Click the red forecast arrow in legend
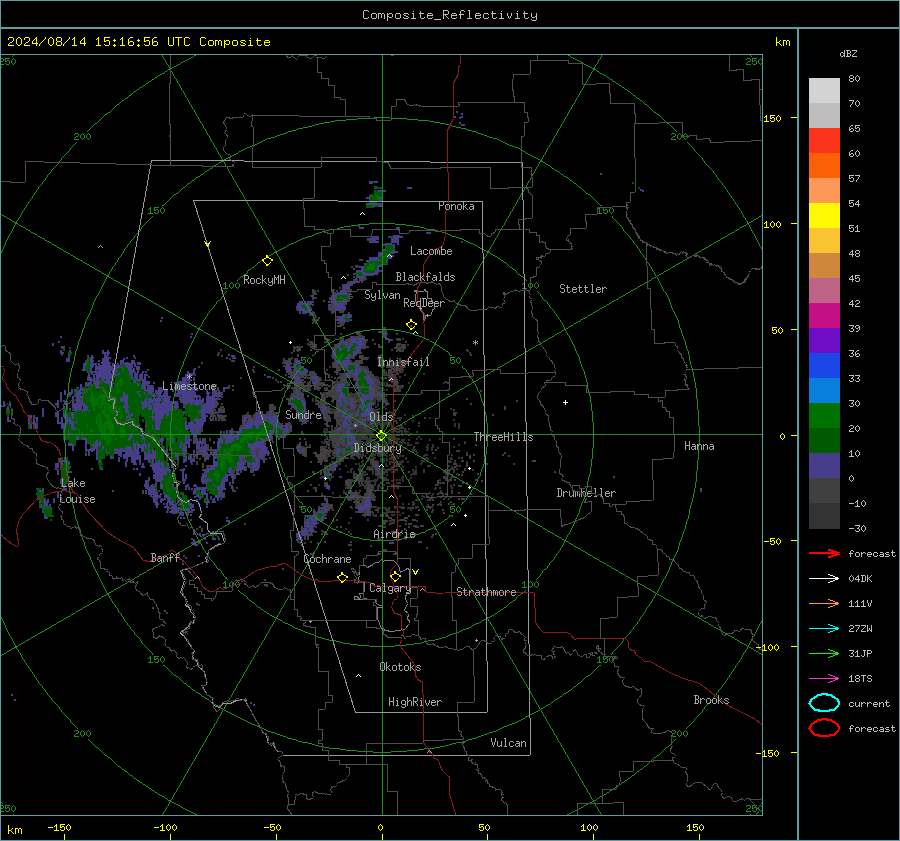This screenshot has width=900, height=841. [824, 553]
